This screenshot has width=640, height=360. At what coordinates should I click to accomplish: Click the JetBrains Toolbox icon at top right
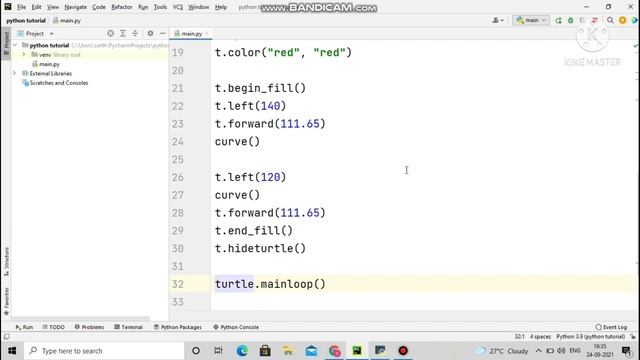pyautogui.click(x=635, y=20)
